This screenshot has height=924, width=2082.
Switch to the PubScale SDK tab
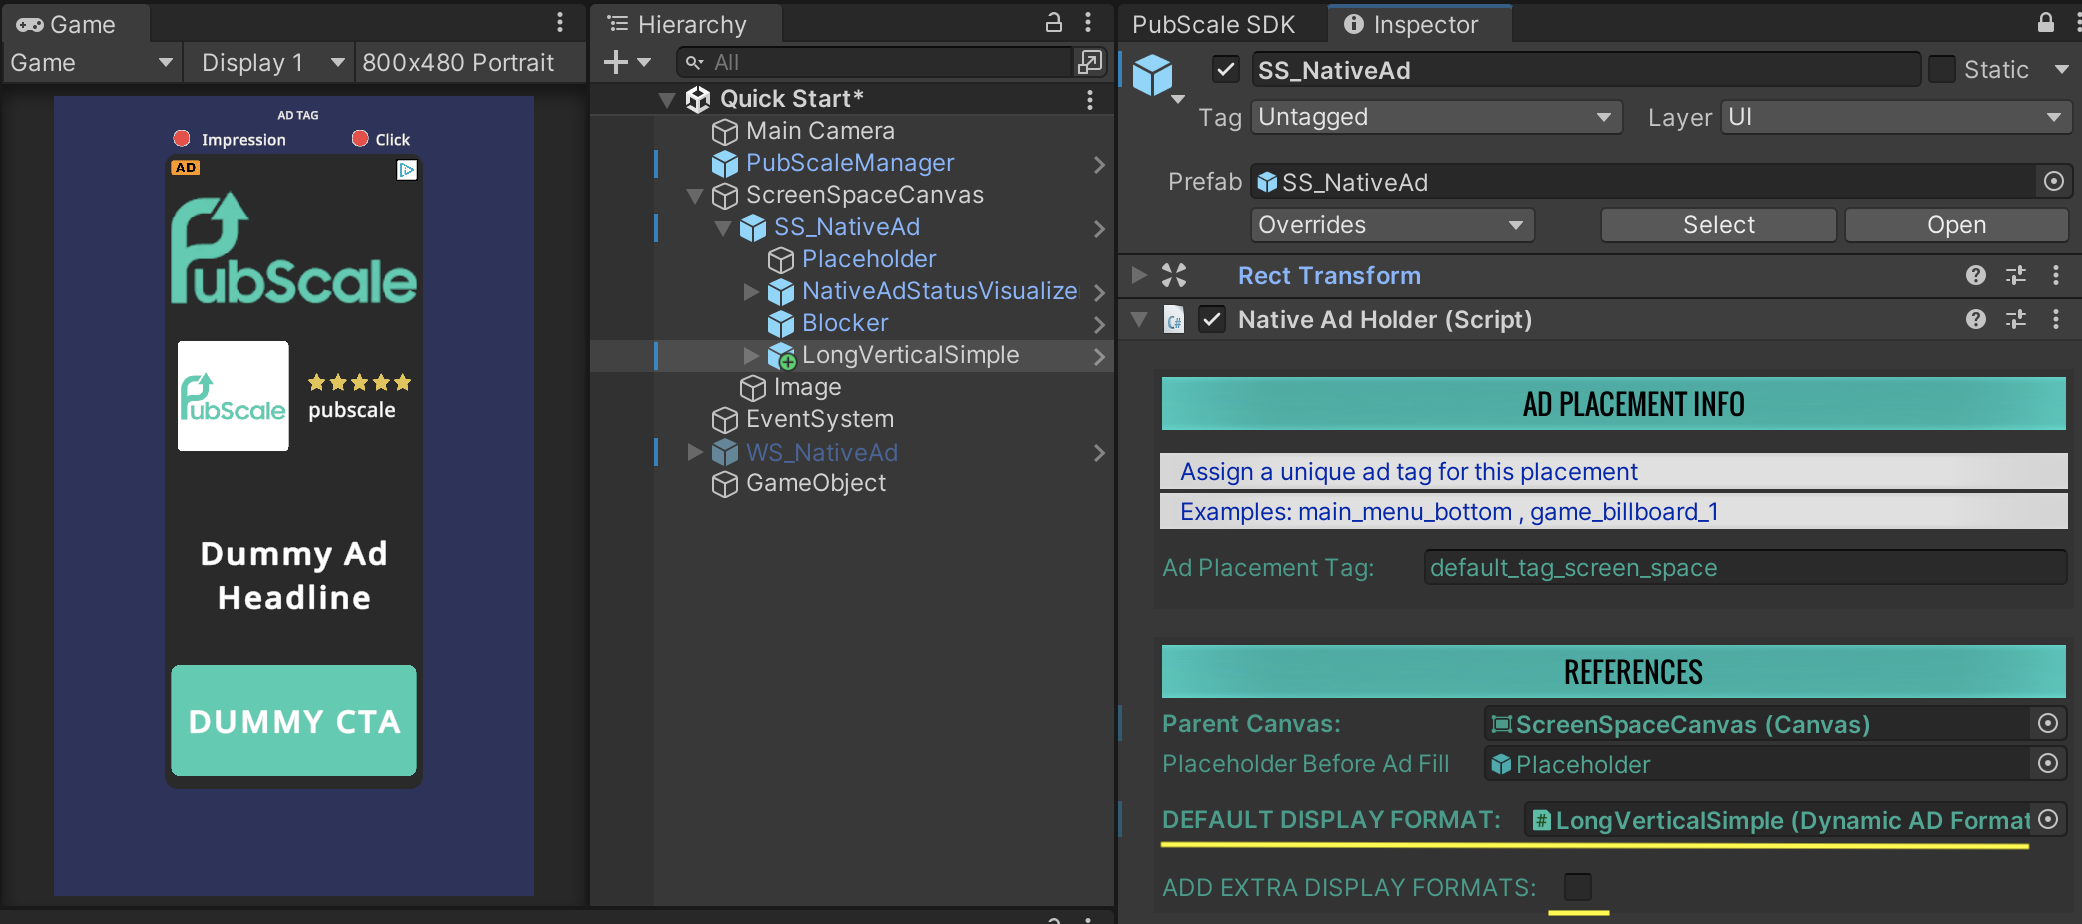pos(1213,24)
